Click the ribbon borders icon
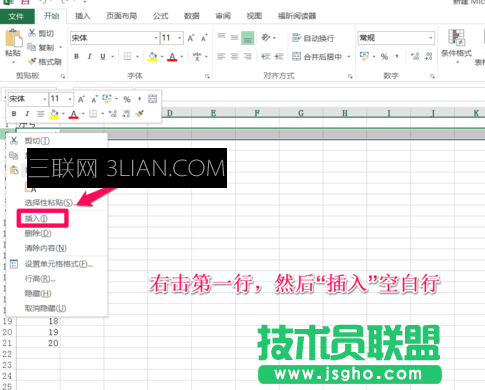485x390 pixels. pos(127,56)
